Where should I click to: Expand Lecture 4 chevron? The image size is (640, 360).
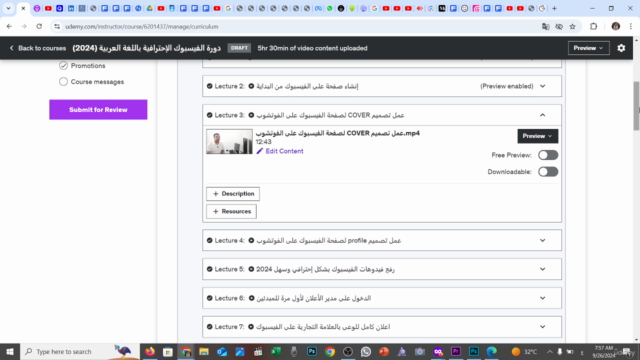point(542,240)
